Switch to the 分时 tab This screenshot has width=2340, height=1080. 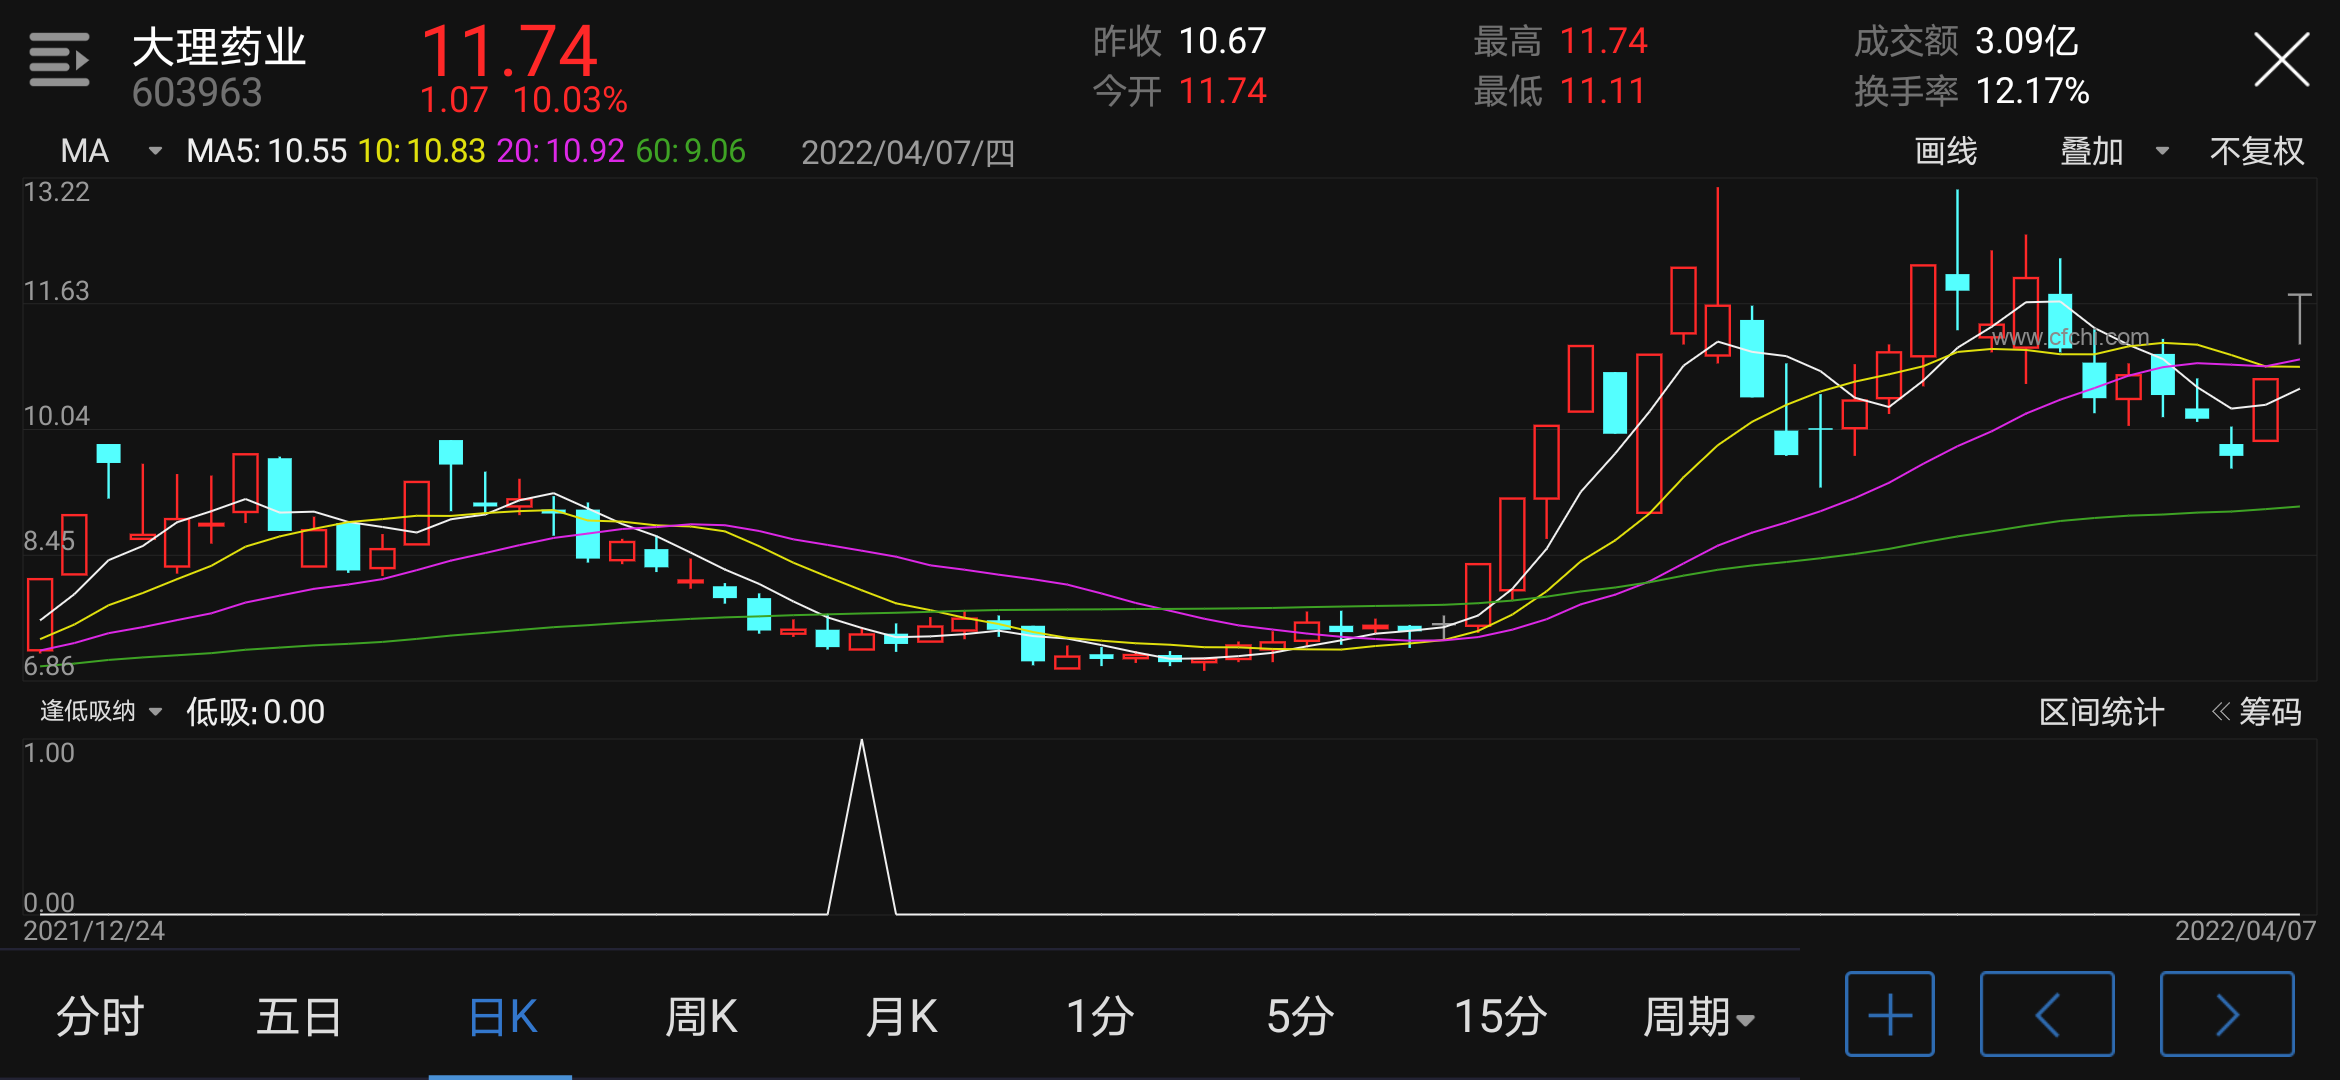coord(100,1017)
